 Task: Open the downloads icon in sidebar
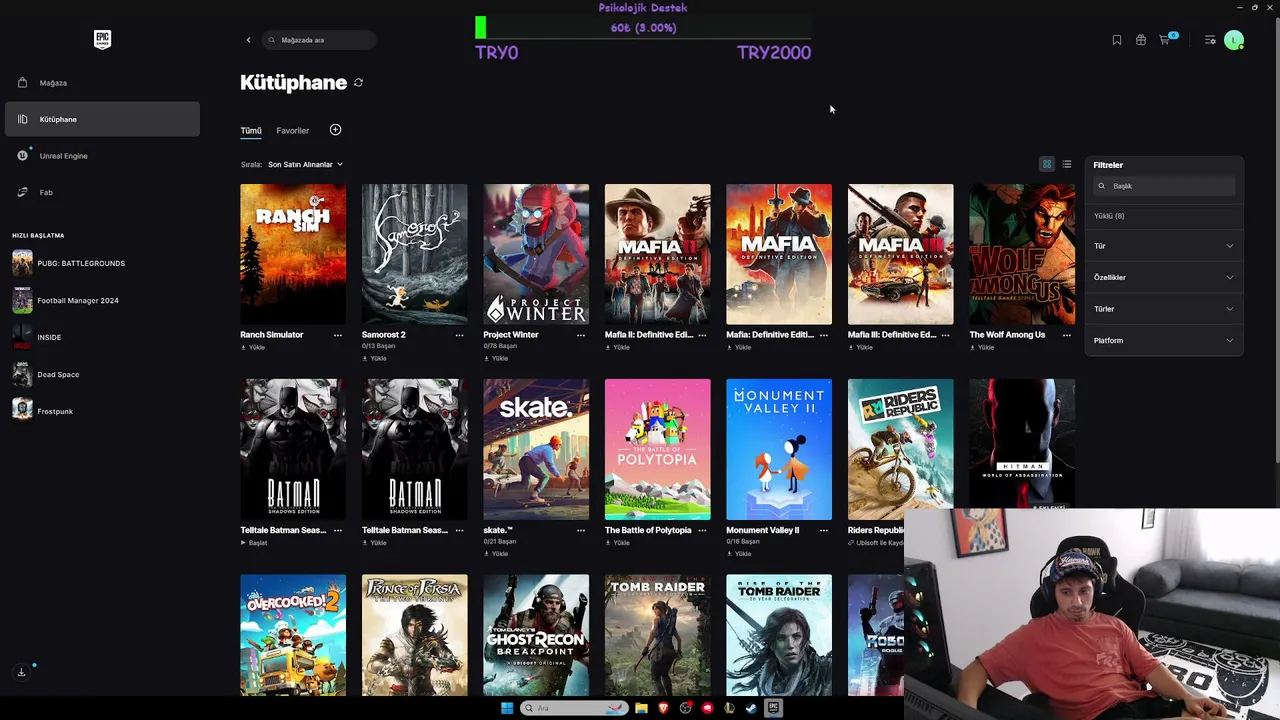21,672
